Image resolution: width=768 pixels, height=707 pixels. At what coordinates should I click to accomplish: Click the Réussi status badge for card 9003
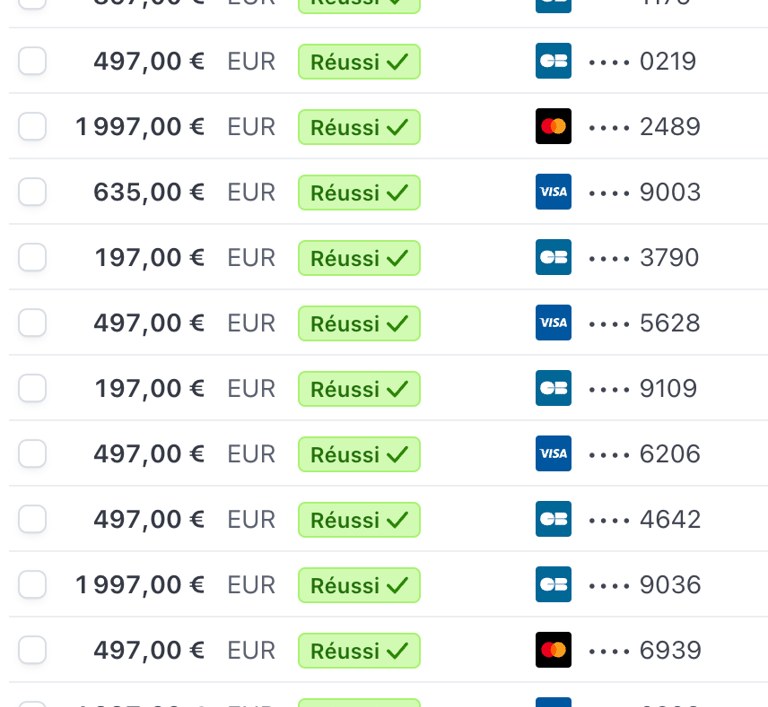pyautogui.click(x=359, y=193)
